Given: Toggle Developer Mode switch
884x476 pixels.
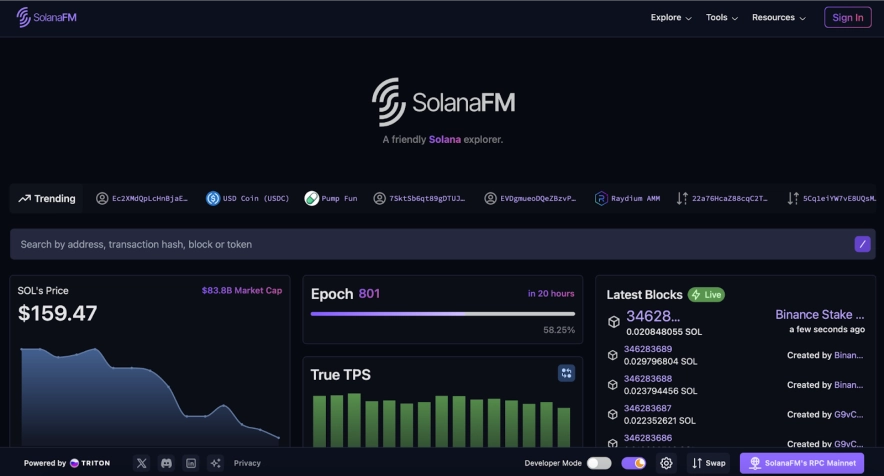Looking at the screenshot, I should [x=599, y=463].
